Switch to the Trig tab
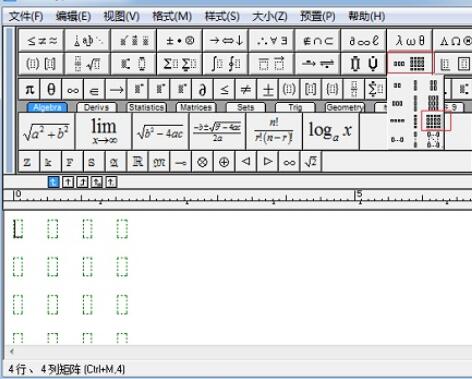 [295, 107]
